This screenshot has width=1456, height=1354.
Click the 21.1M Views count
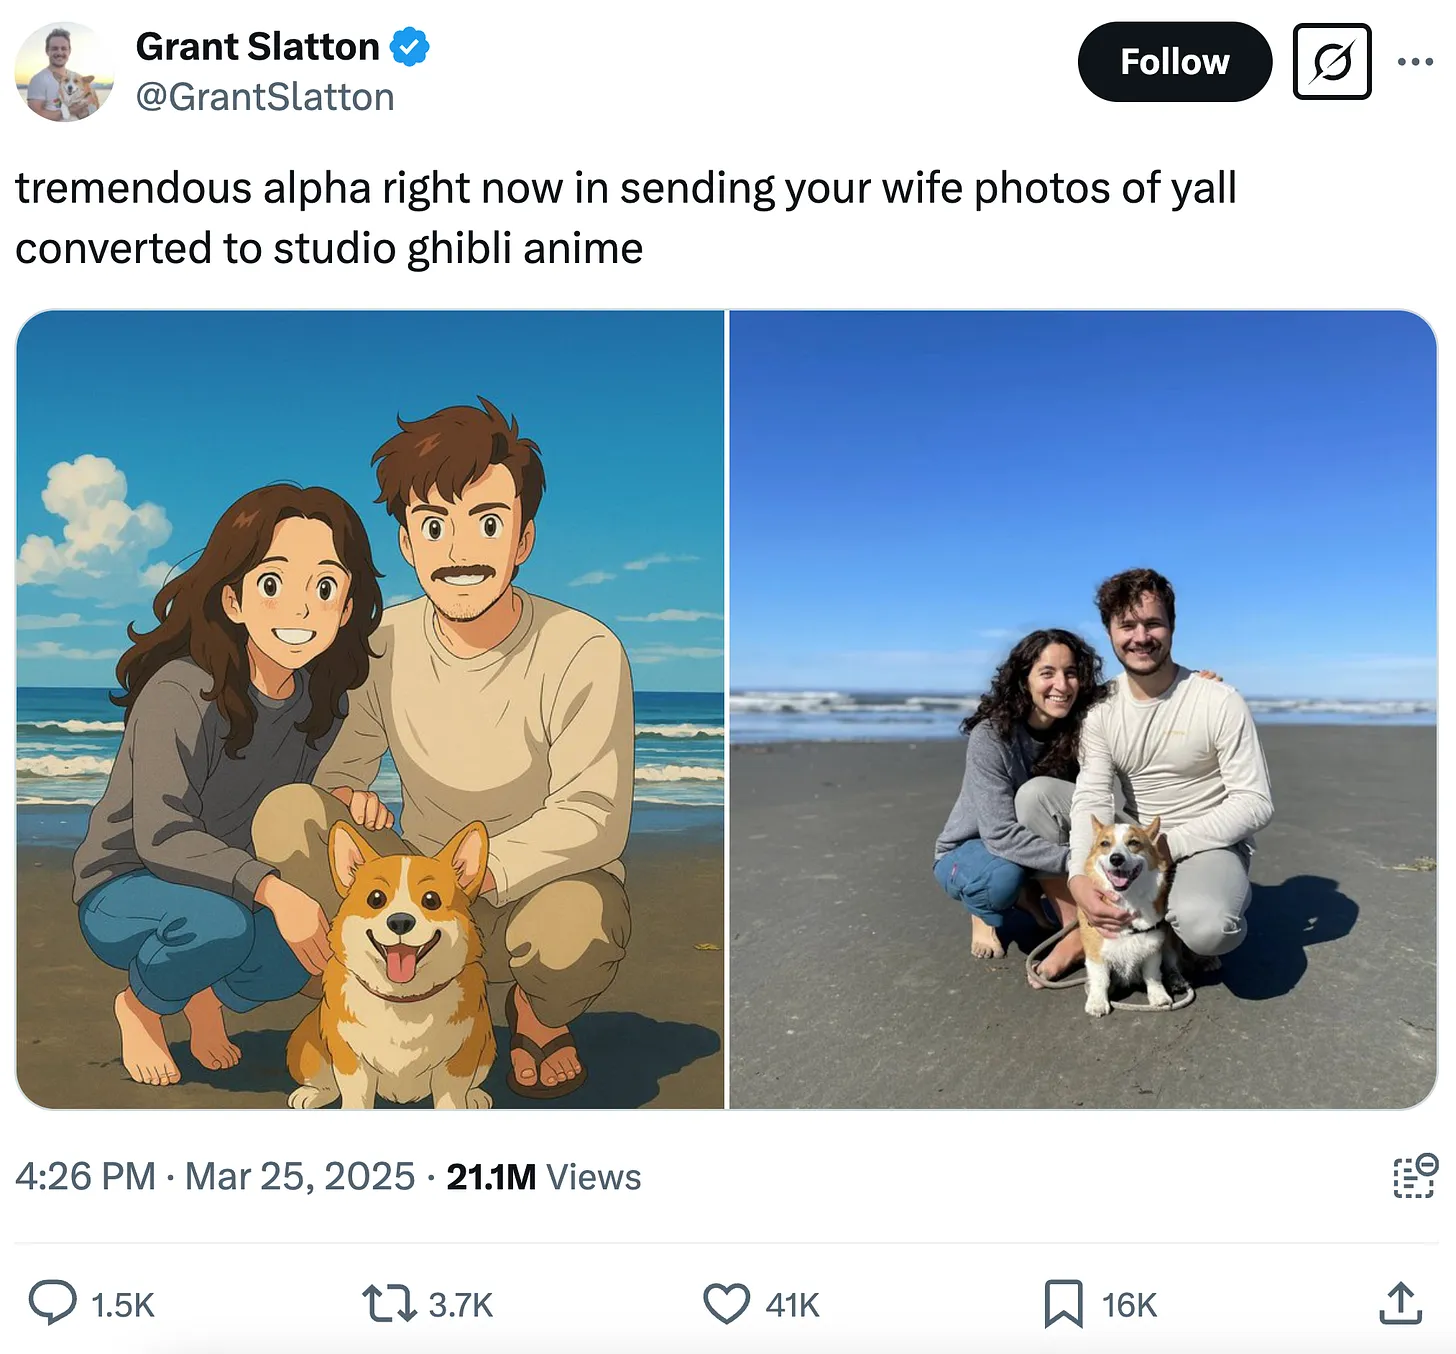click(543, 1177)
